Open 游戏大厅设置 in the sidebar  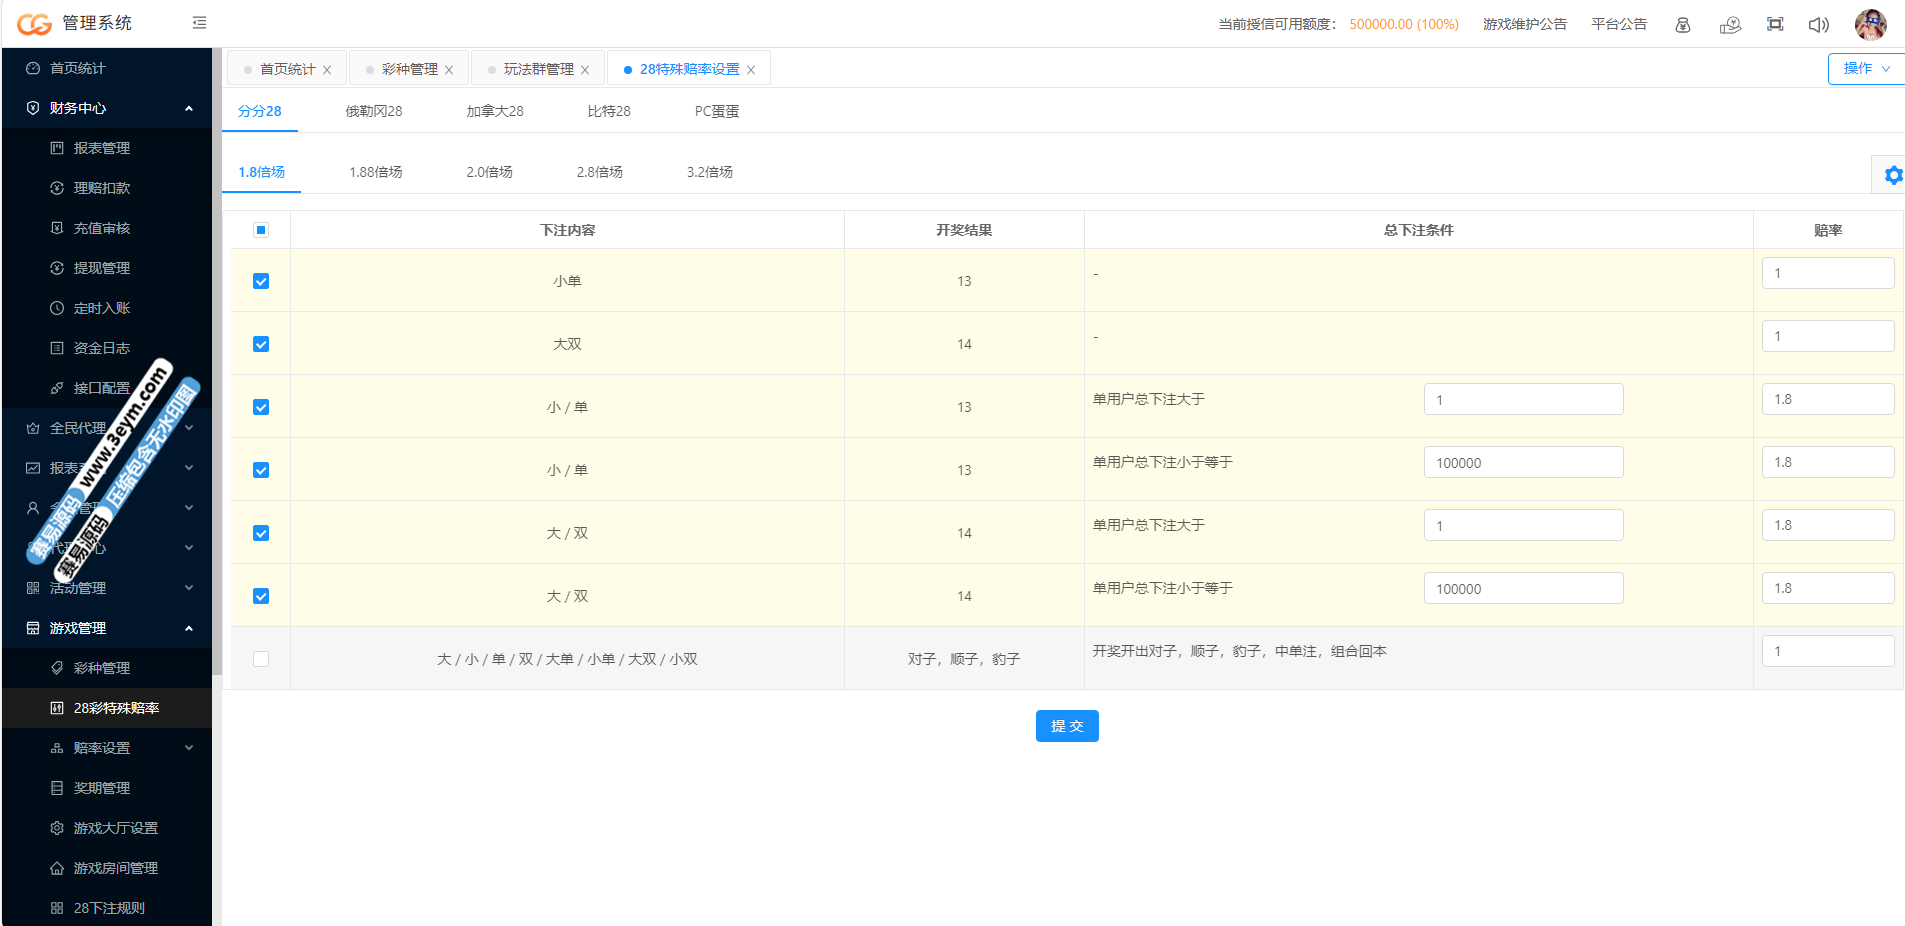coord(115,828)
